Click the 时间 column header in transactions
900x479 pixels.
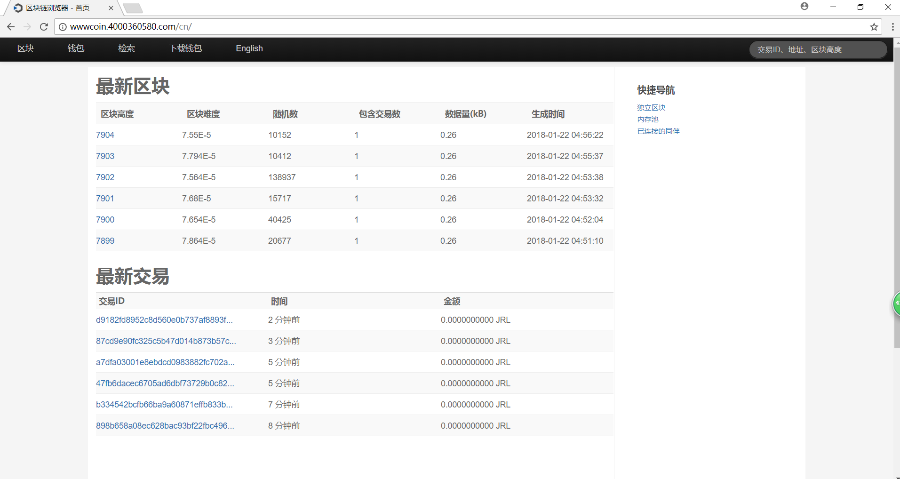[280, 301]
